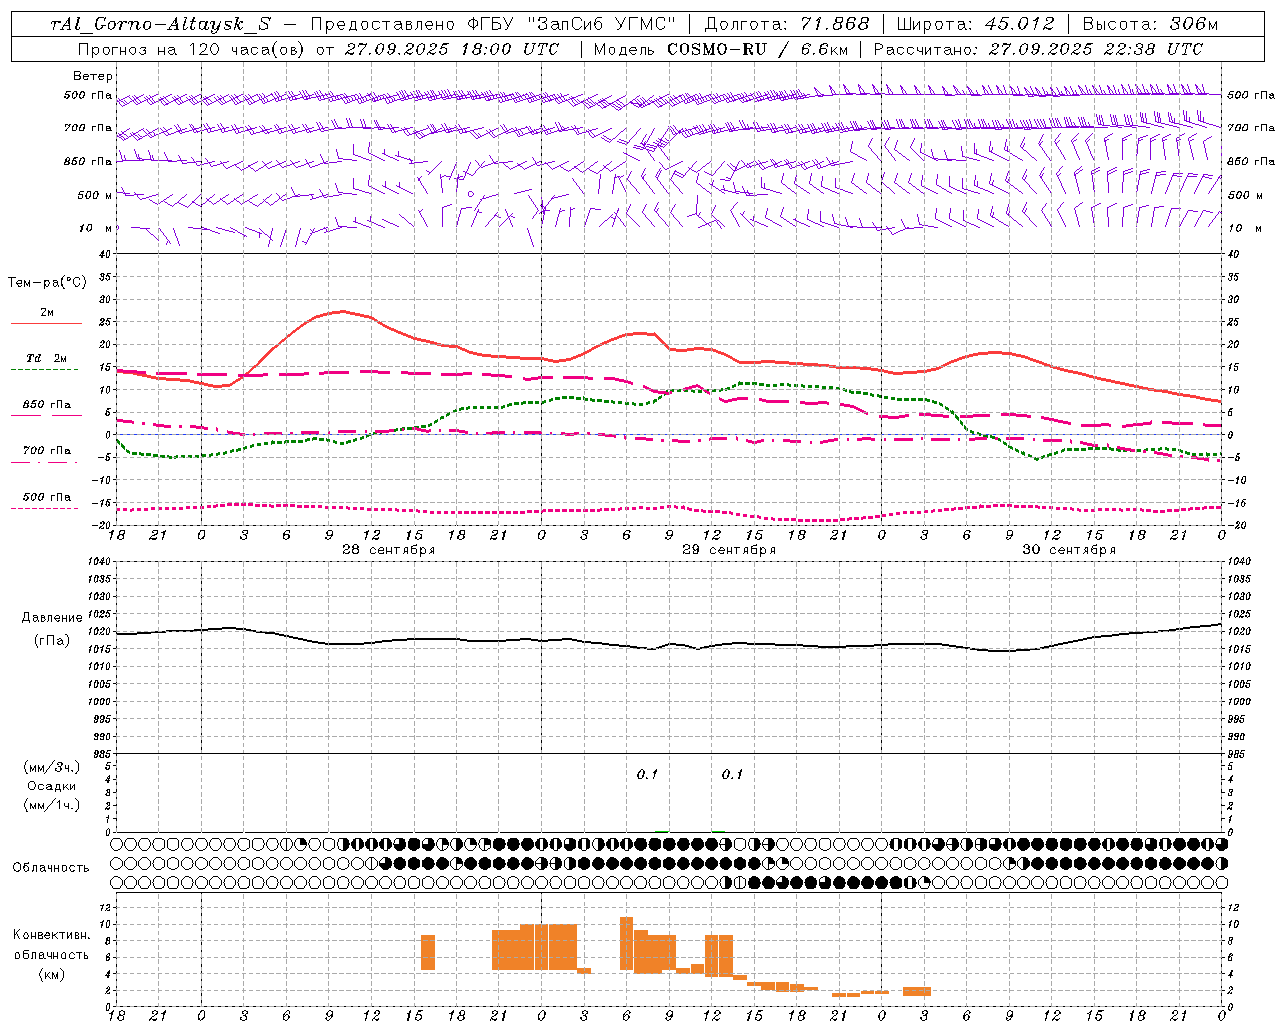Click the Ветер wind panel label
The image size is (1280, 1024).
pyautogui.click(x=93, y=76)
